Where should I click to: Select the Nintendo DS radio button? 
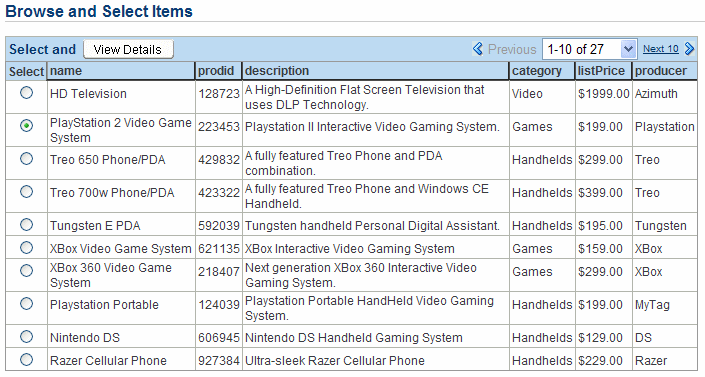tap(27, 337)
